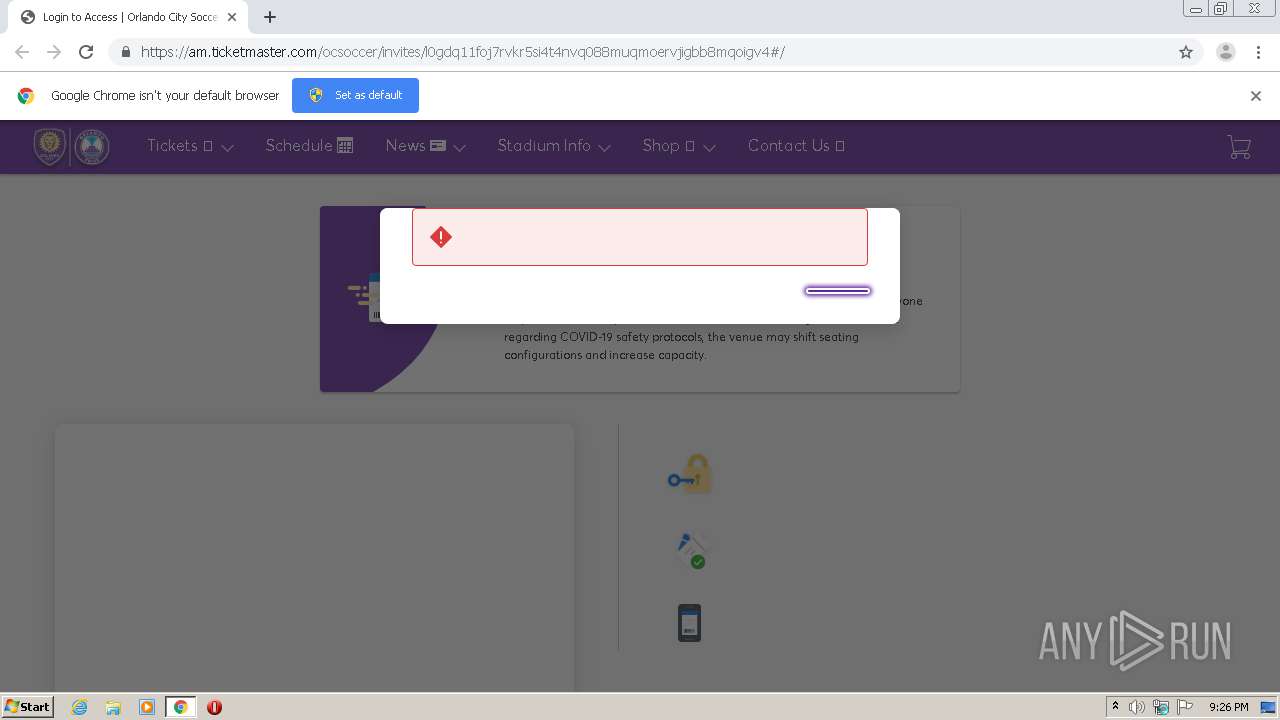This screenshot has width=1280, height=720.
Task: Reload the page with refresh icon
Action: [86, 52]
